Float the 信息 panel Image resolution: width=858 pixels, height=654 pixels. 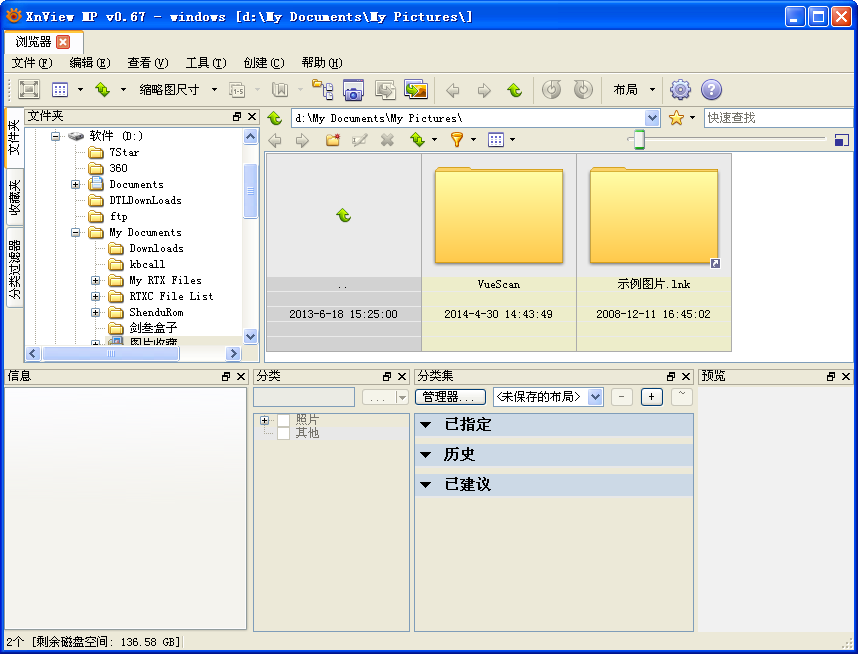[x=226, y=377]
